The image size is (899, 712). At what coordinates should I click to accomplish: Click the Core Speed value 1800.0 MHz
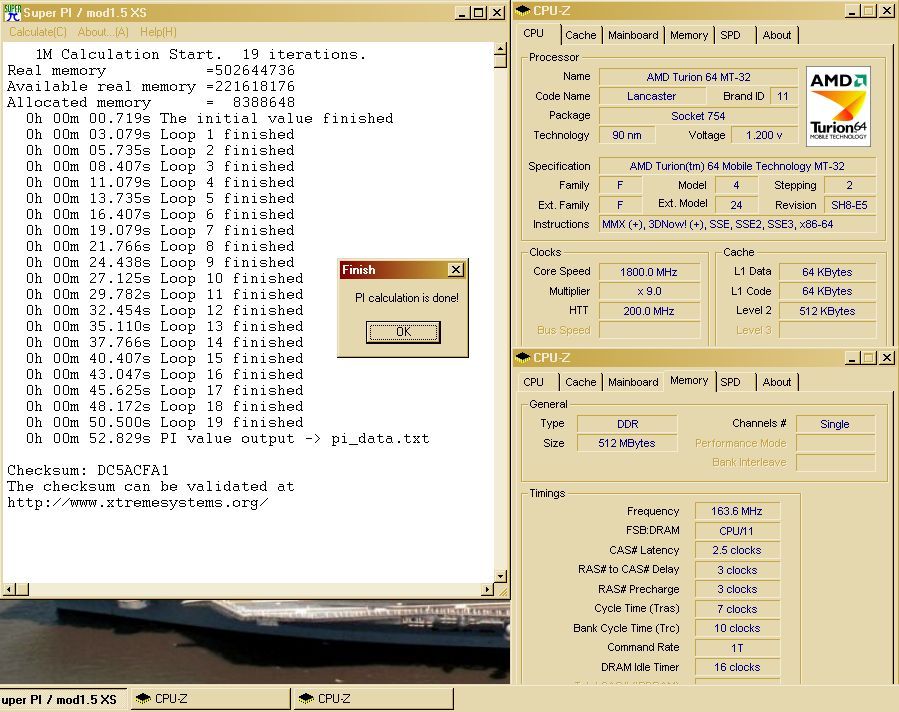[x=648, y=272]
